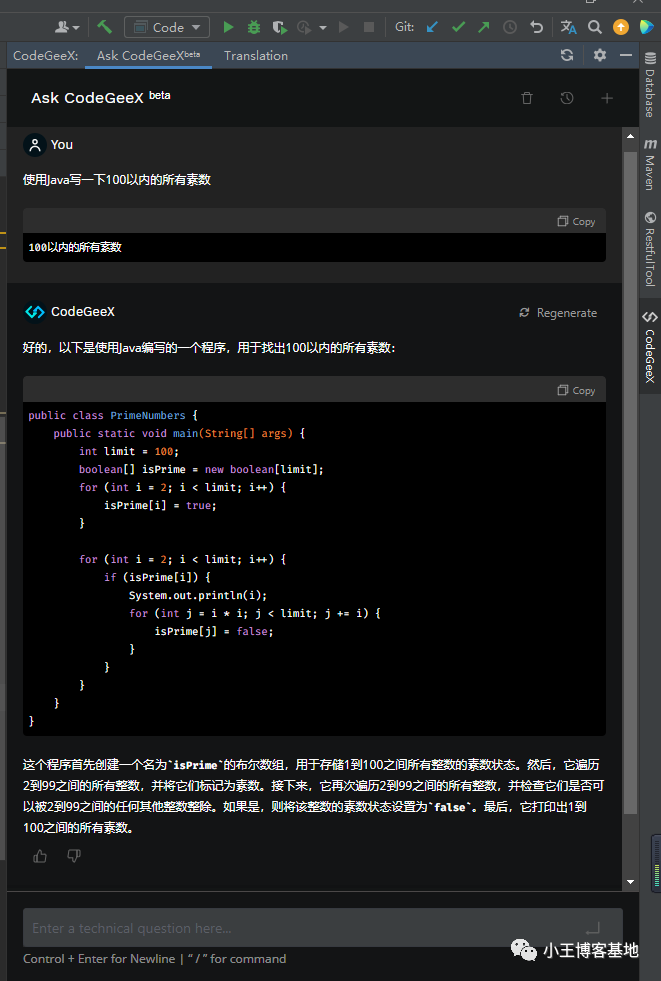The width and height of the screenshot is (661, 981).
Task: Click the 'public class PrimeNumbers' code line
Action: [113, 415]
